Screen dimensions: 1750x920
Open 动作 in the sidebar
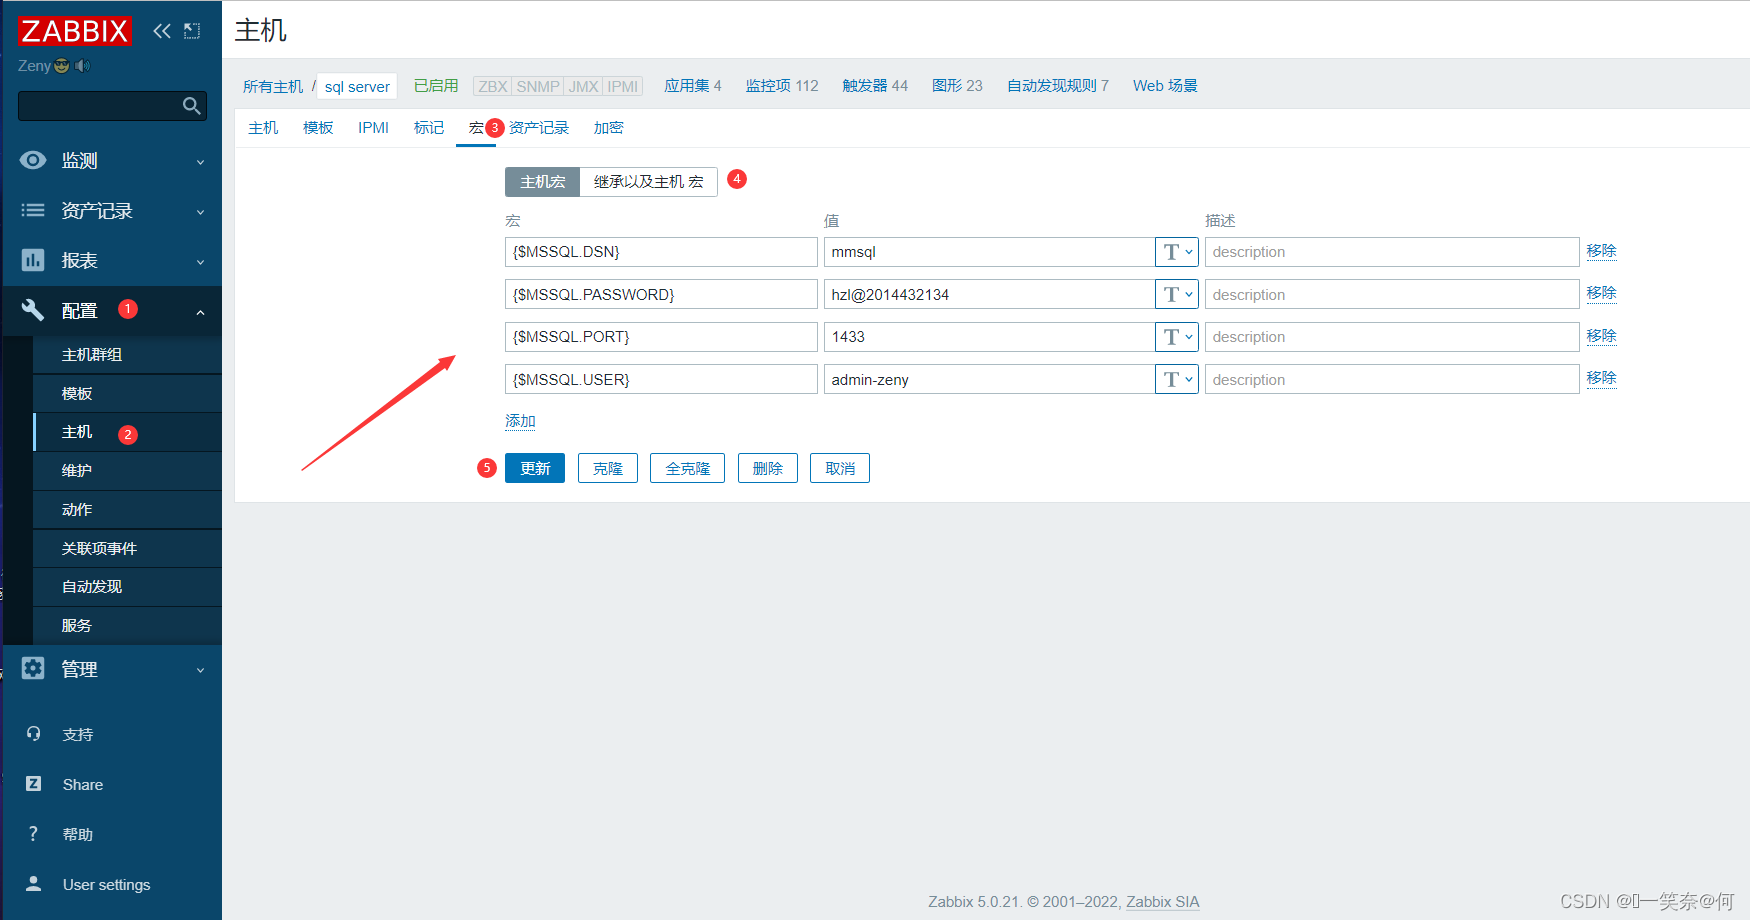coord(127,510)
